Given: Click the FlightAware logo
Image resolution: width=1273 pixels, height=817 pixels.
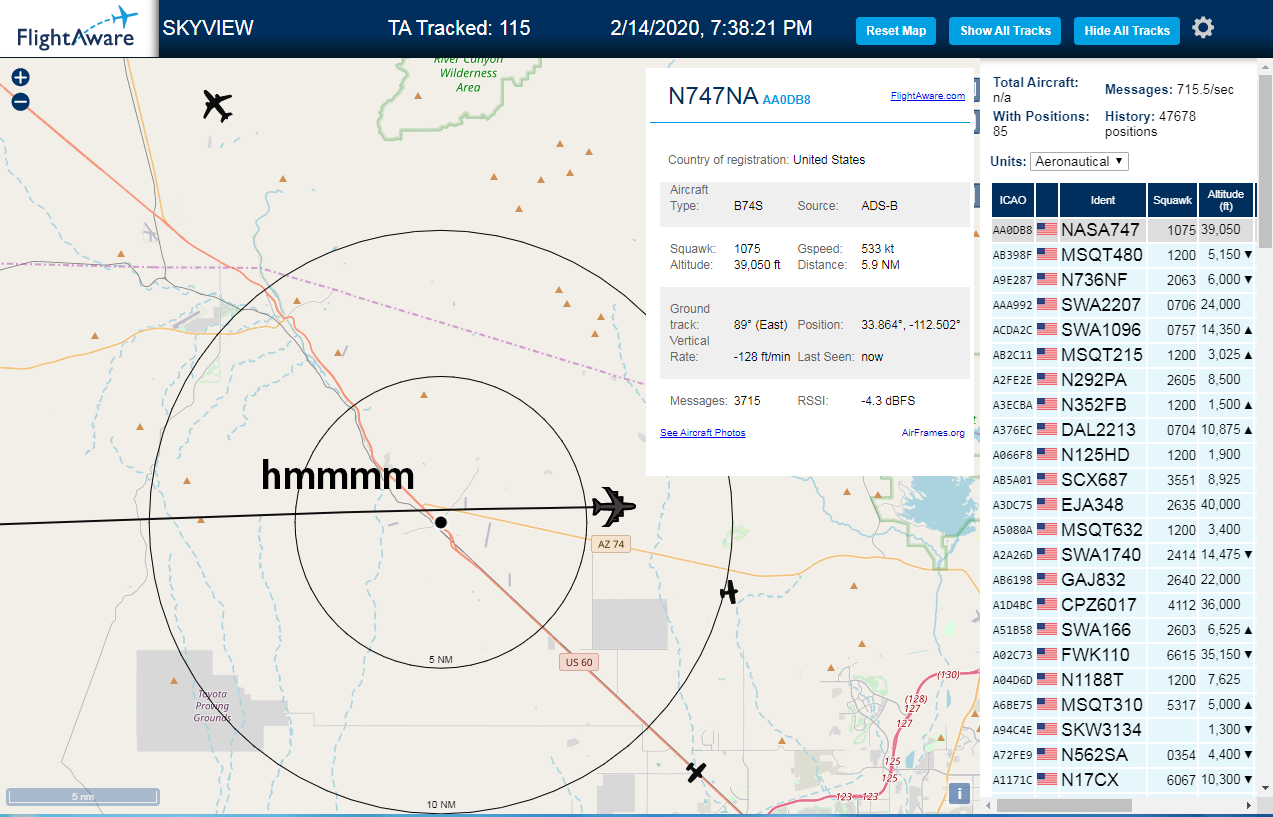Looking at the screenshot, I should pyautogui.click(x=78, y=29).
